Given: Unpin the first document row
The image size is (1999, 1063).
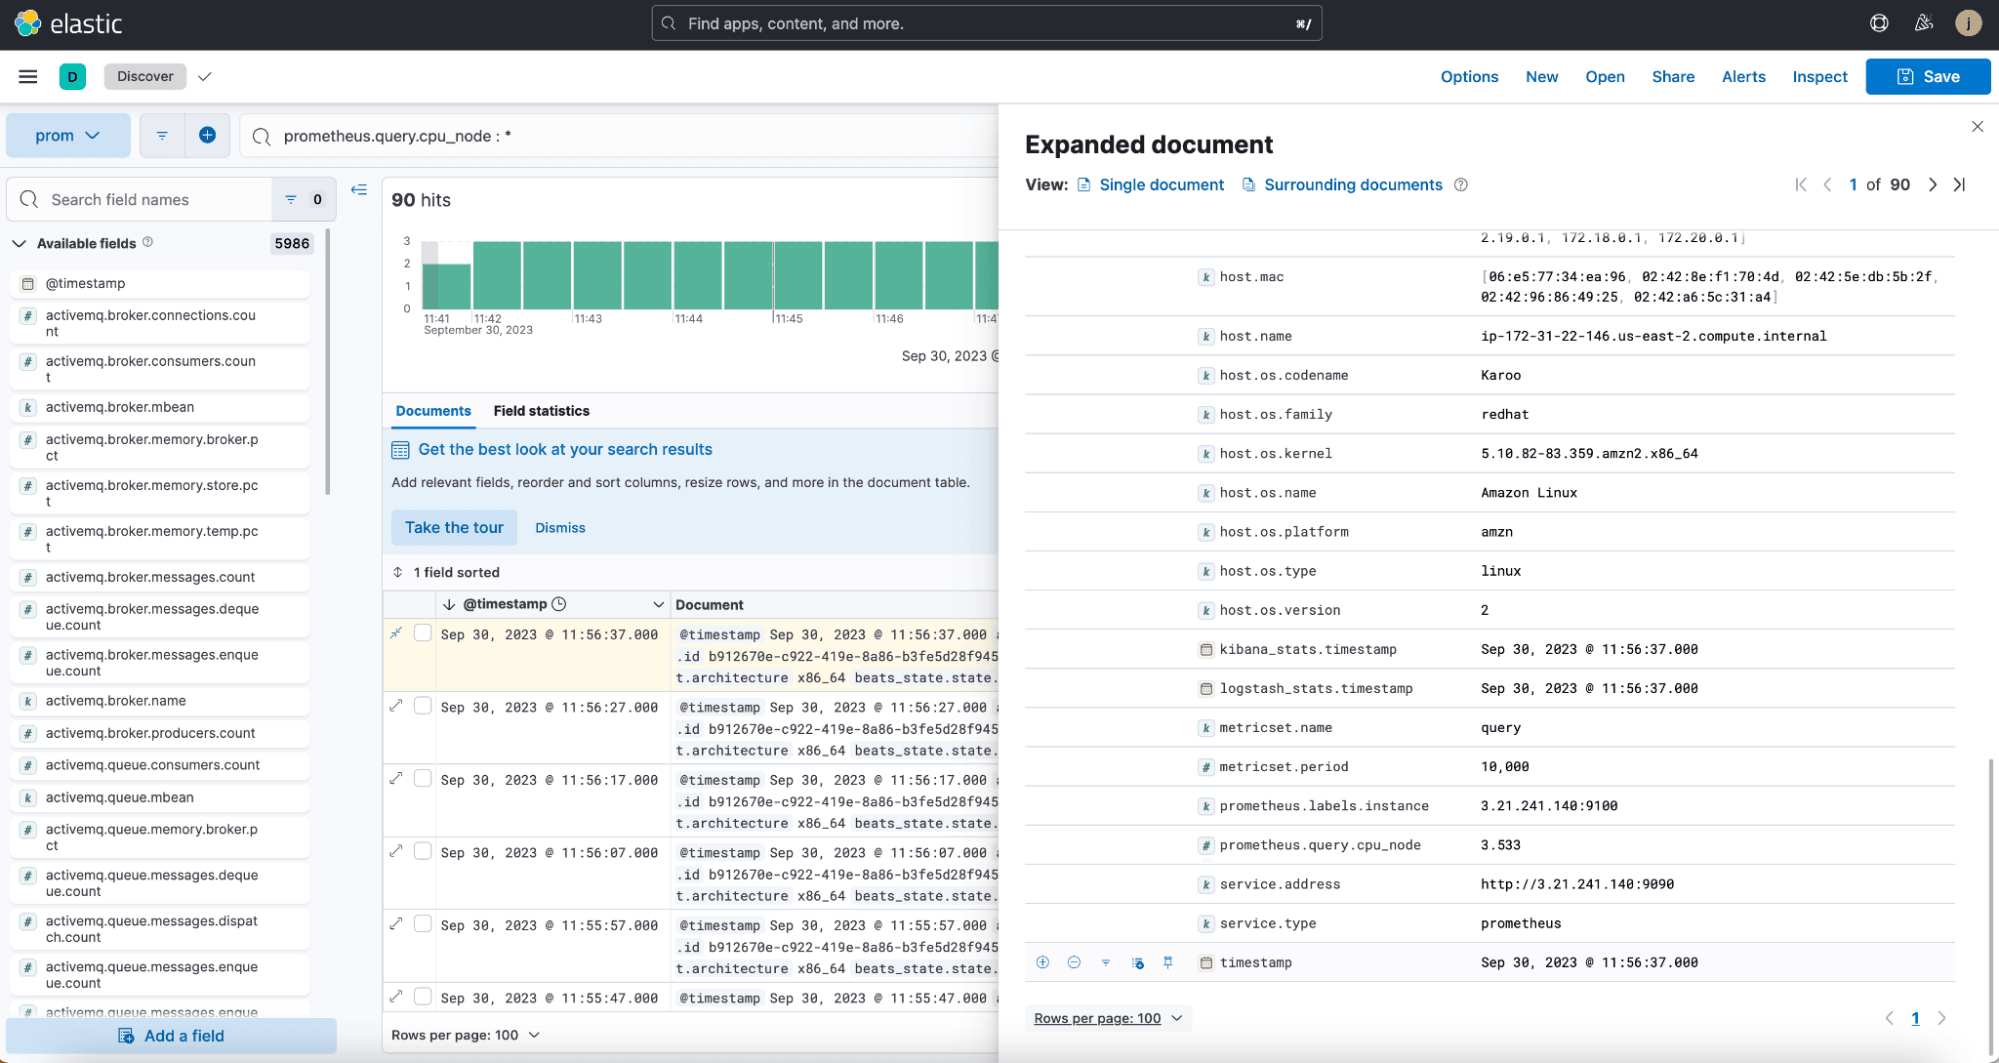Looking at the screenshot, I should click(x=396, y=633).
